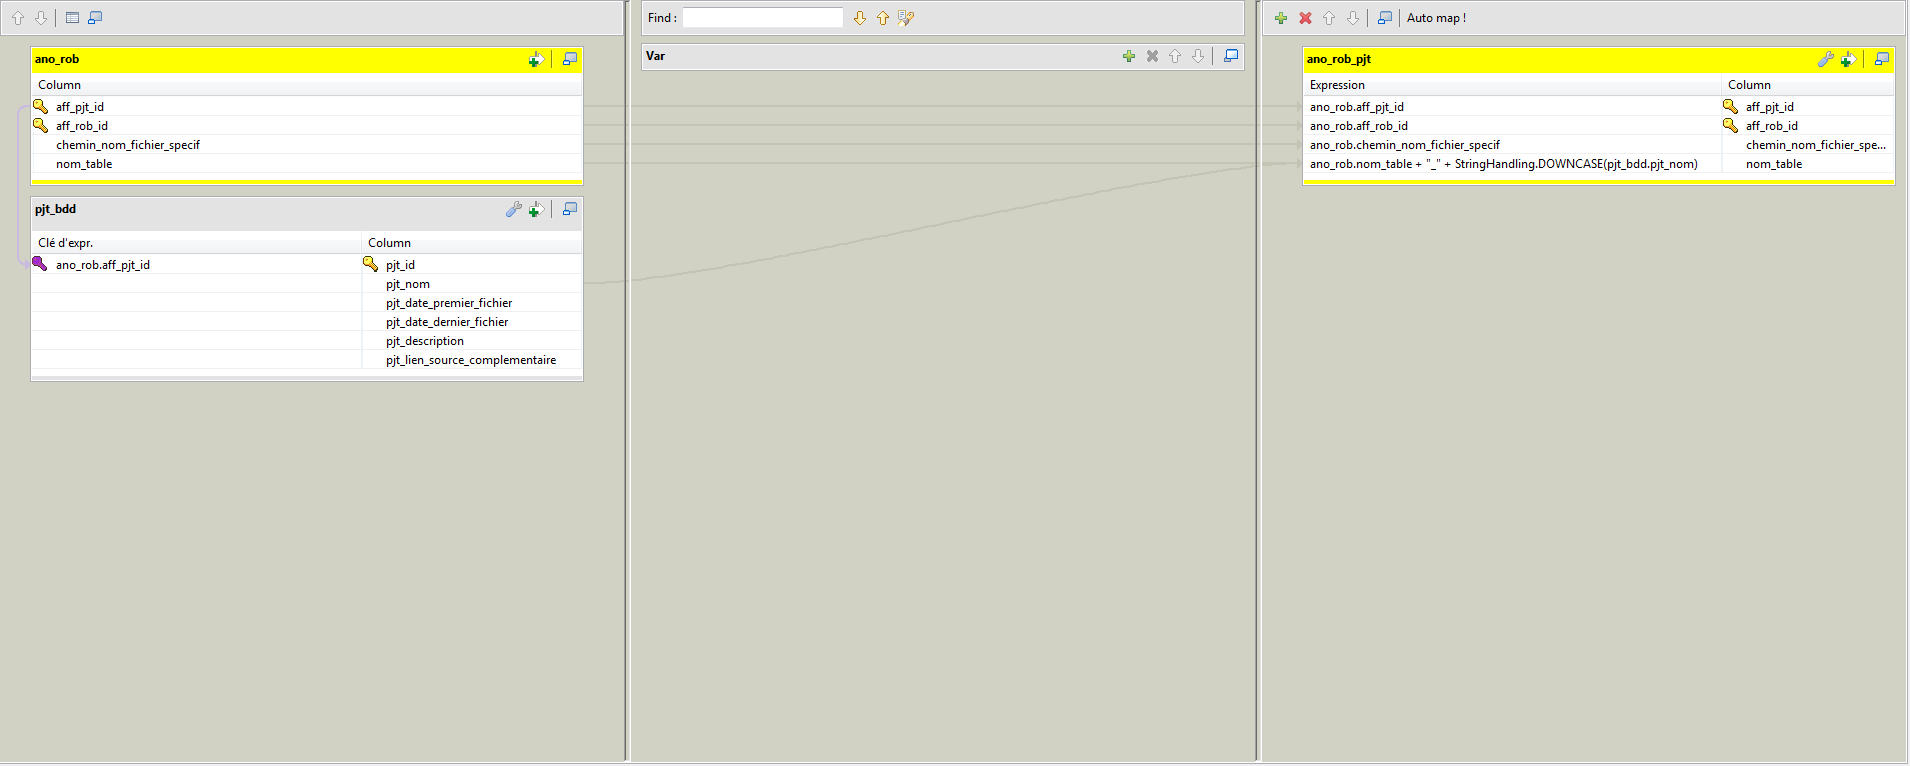This screenshot has height=766, width=1910.
Task: Click Column header in ano_rob table
Action: (x=307, y=85)
